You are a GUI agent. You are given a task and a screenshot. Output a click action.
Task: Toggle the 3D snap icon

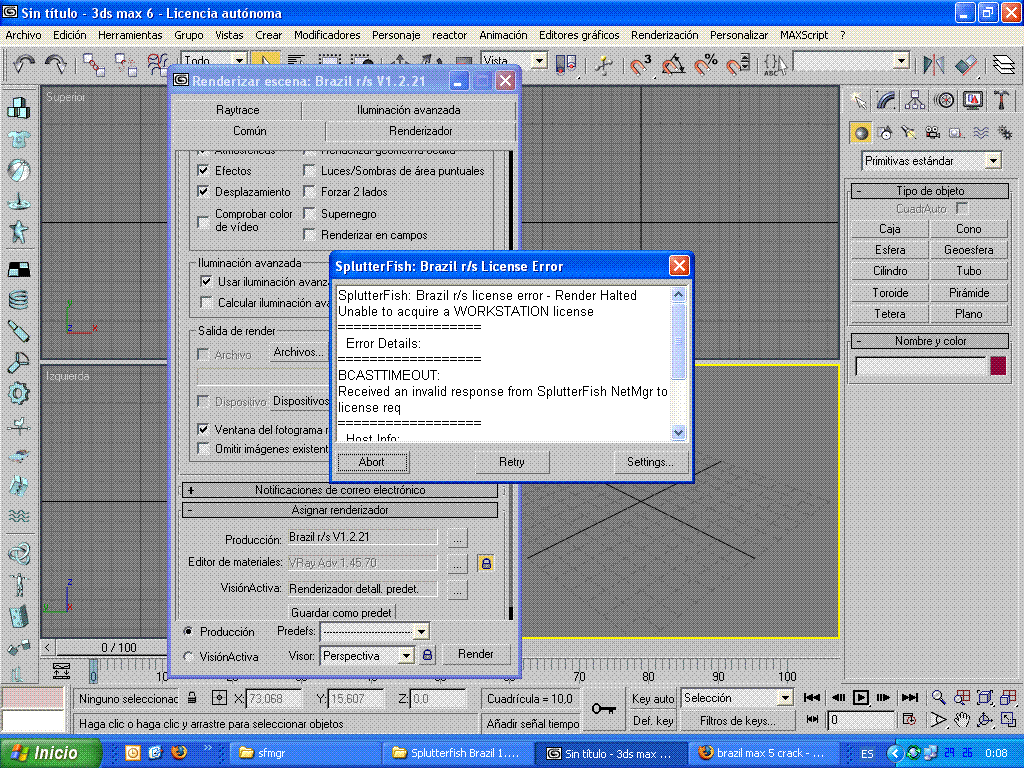(x=641, y=64)
